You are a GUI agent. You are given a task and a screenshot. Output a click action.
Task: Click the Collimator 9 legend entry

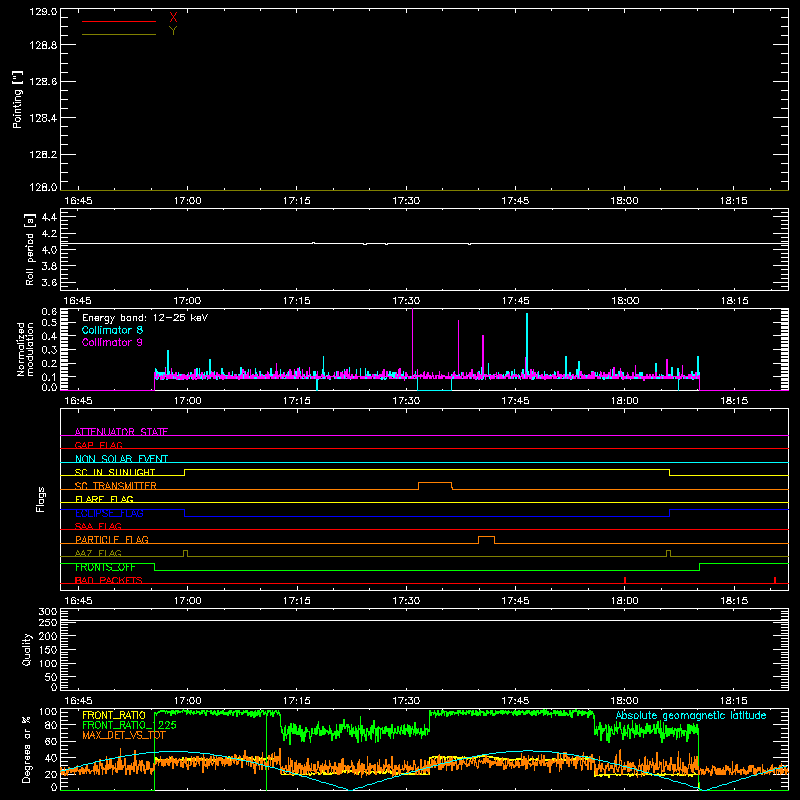click(x=112, y=342)
